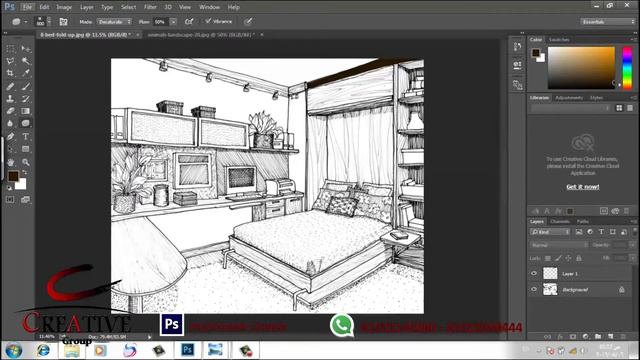Screen dimensions: 640x360
Task: Select the Path Selection tool
Action: [10, 149]
